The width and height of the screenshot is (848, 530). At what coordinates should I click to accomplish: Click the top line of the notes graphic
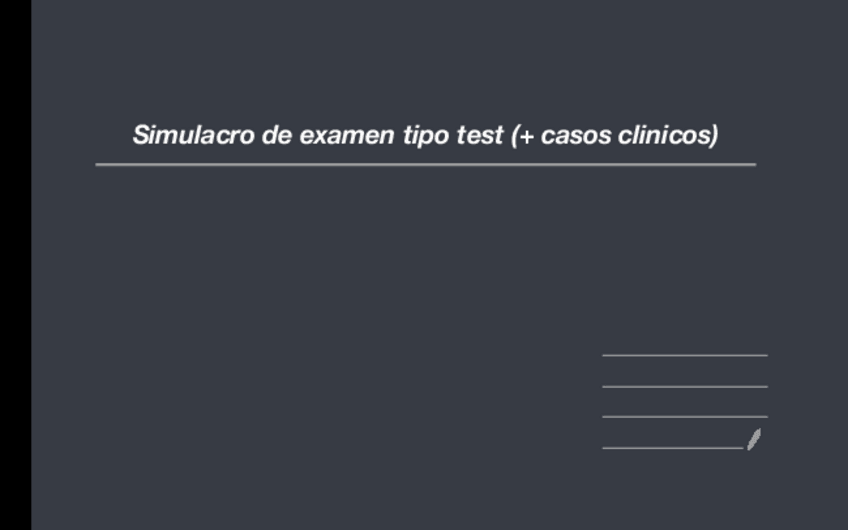coord(684,355)
